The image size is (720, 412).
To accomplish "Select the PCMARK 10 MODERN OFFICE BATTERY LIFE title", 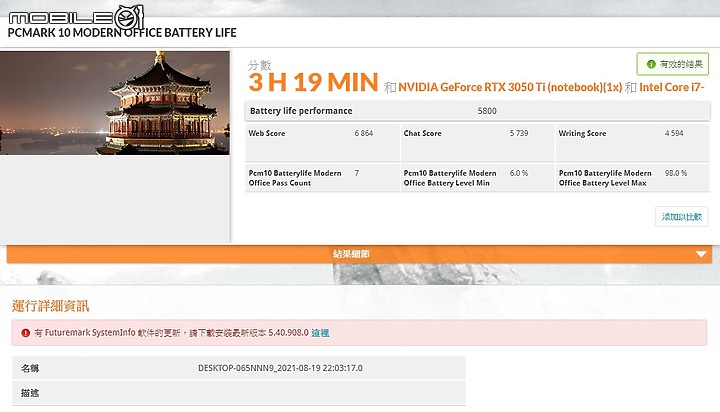I will pos(122,33).
